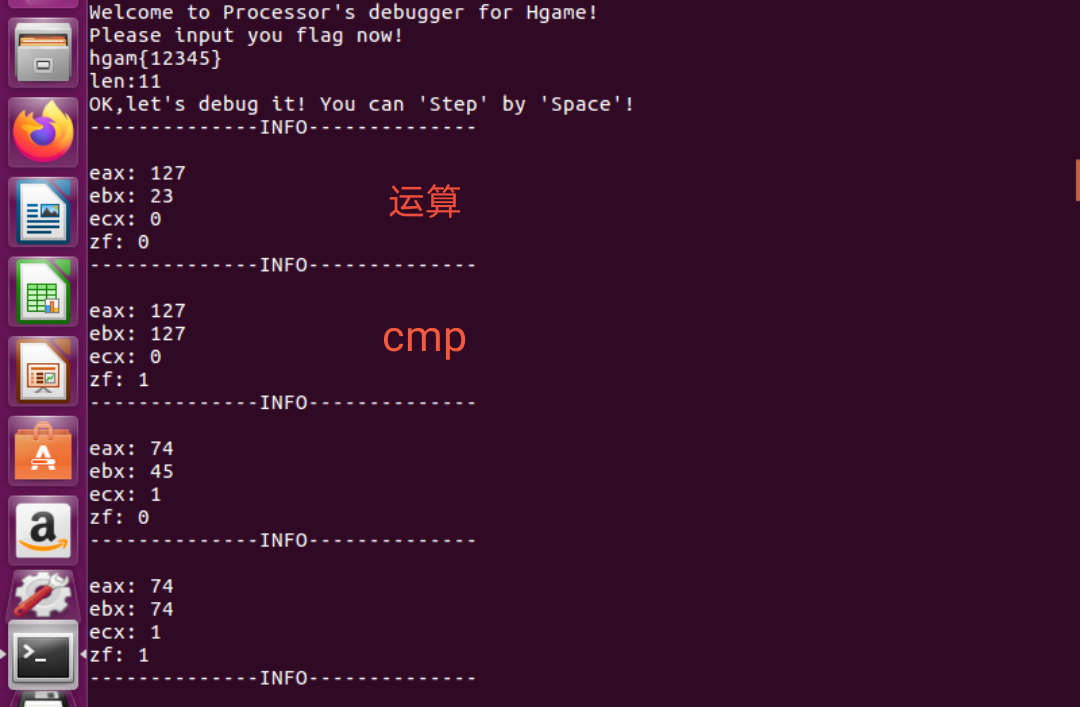The height and width of the screenshot is (707, 1080).
Task: Click the partially hidden bottom dock icon
Action: (x=43, y=699)
